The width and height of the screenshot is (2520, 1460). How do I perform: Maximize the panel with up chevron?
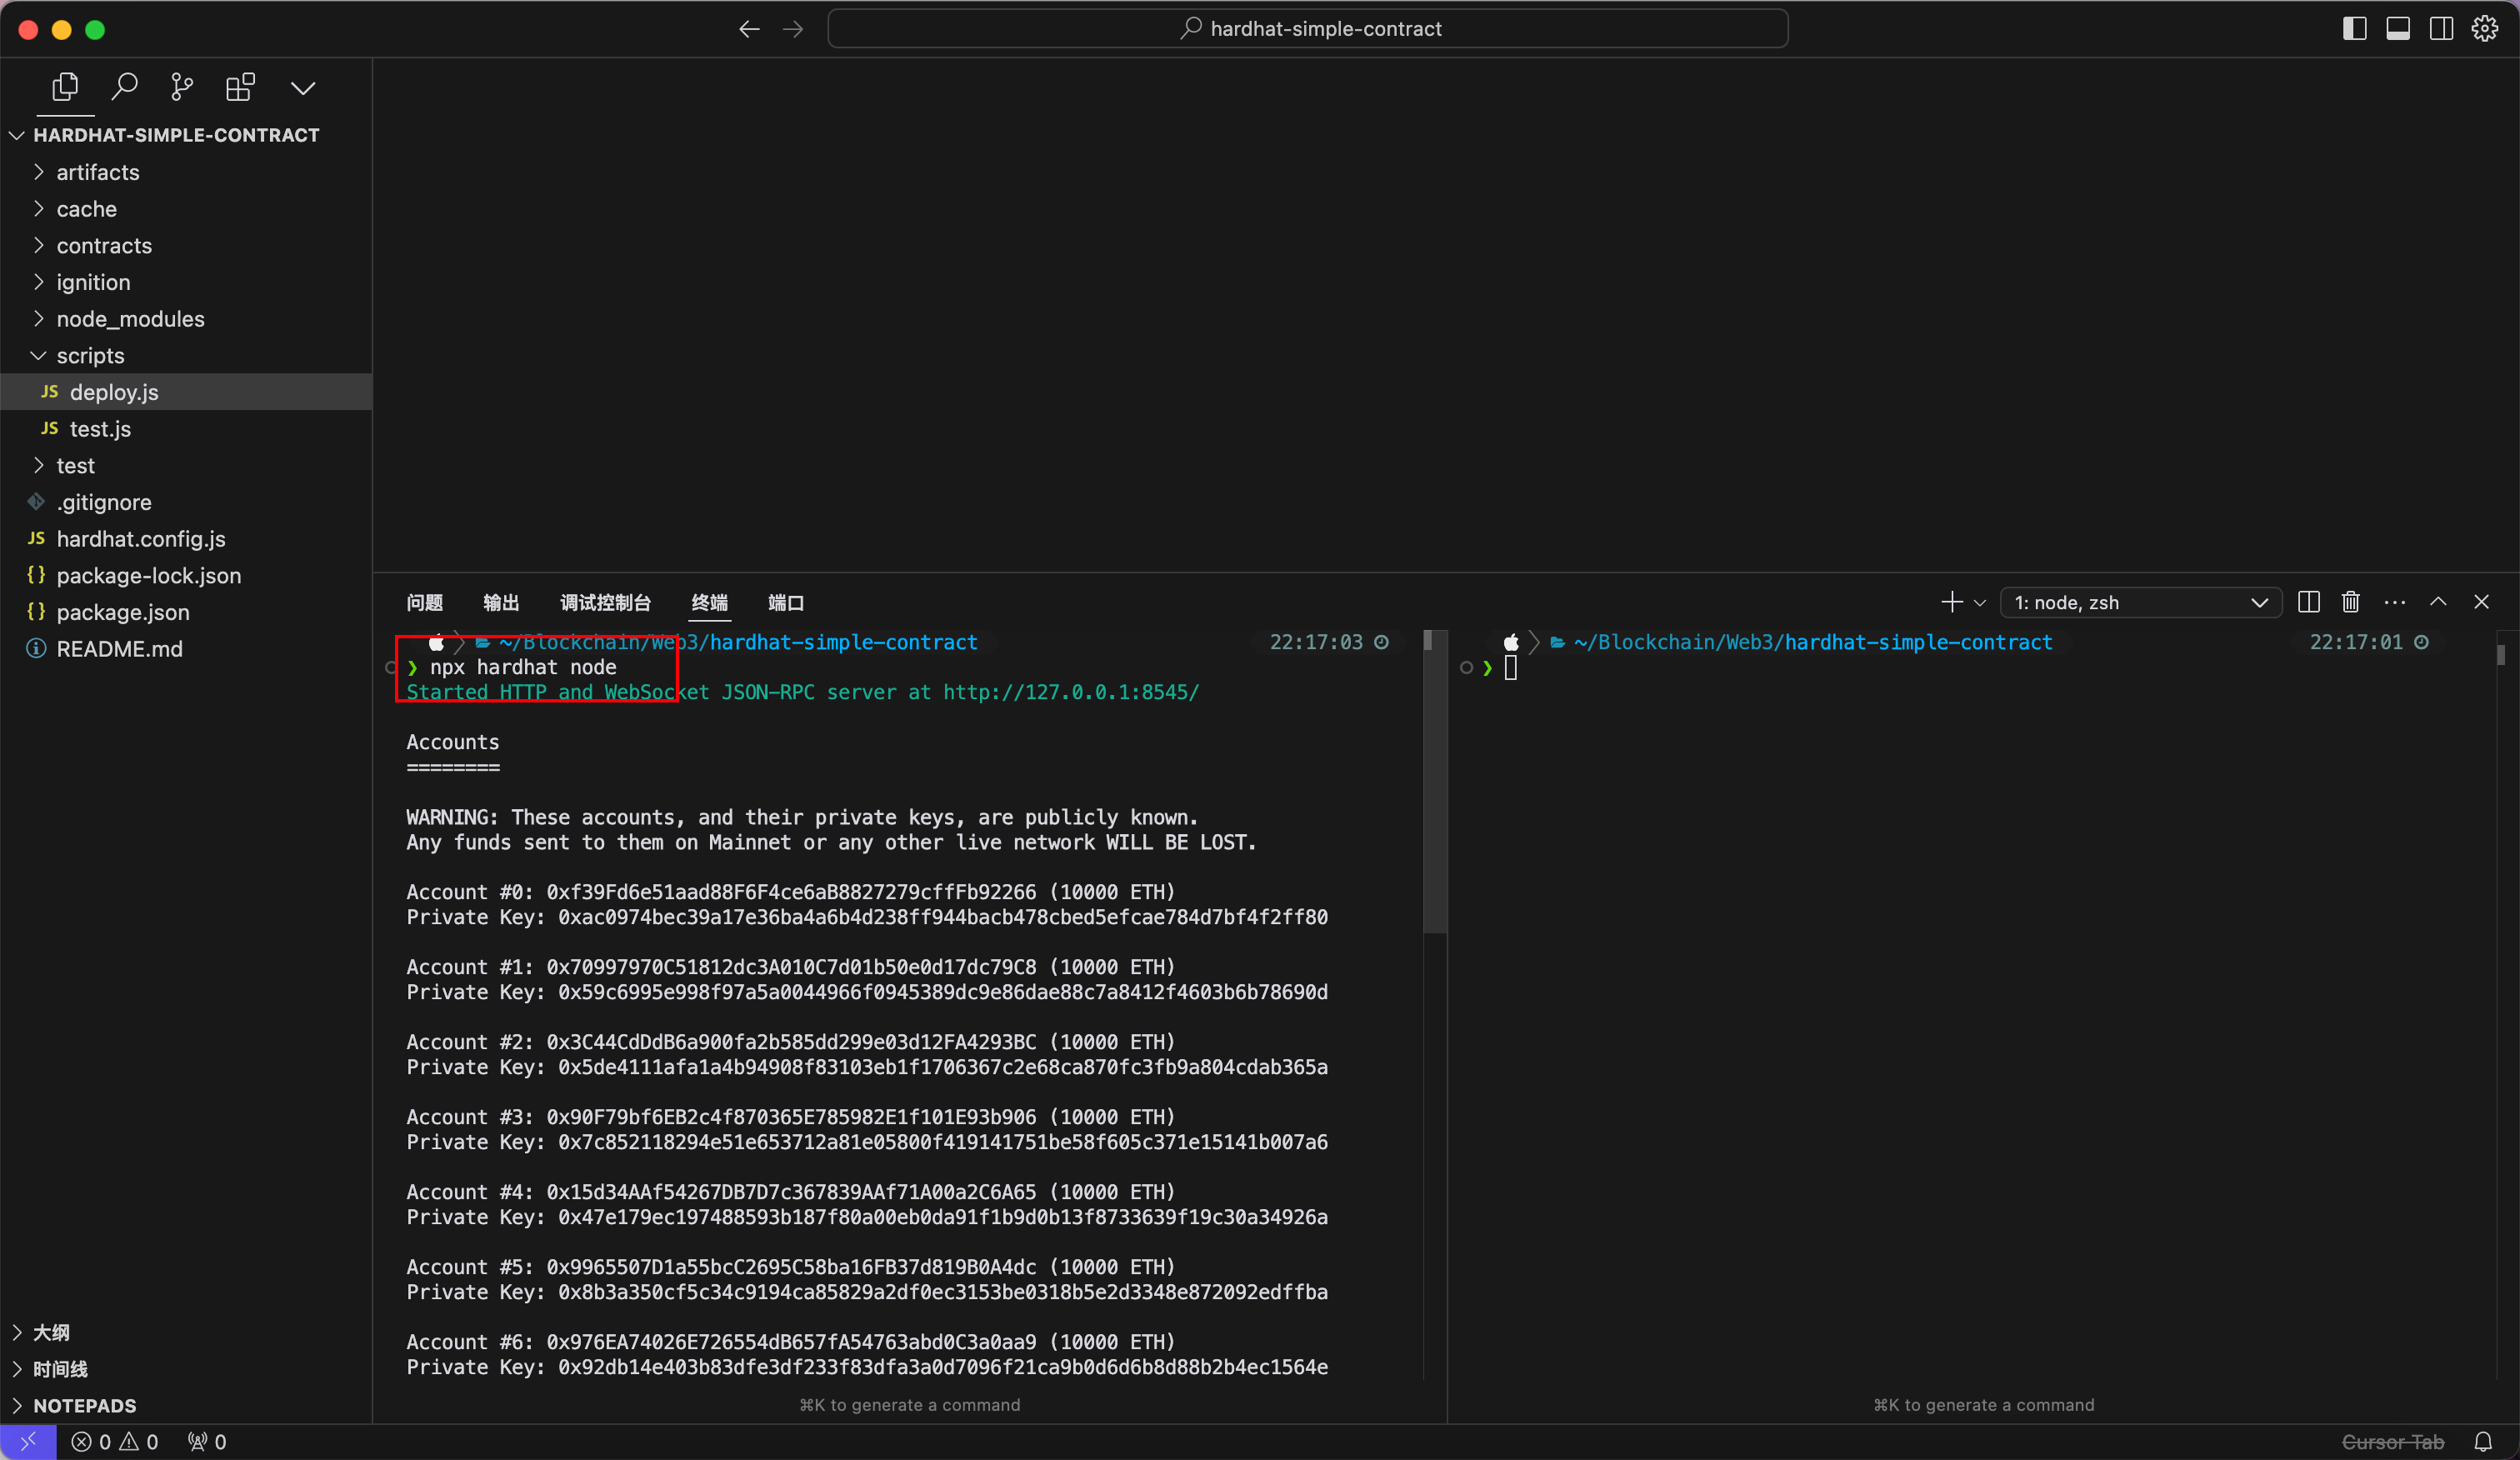click(x=2438, y=602)
